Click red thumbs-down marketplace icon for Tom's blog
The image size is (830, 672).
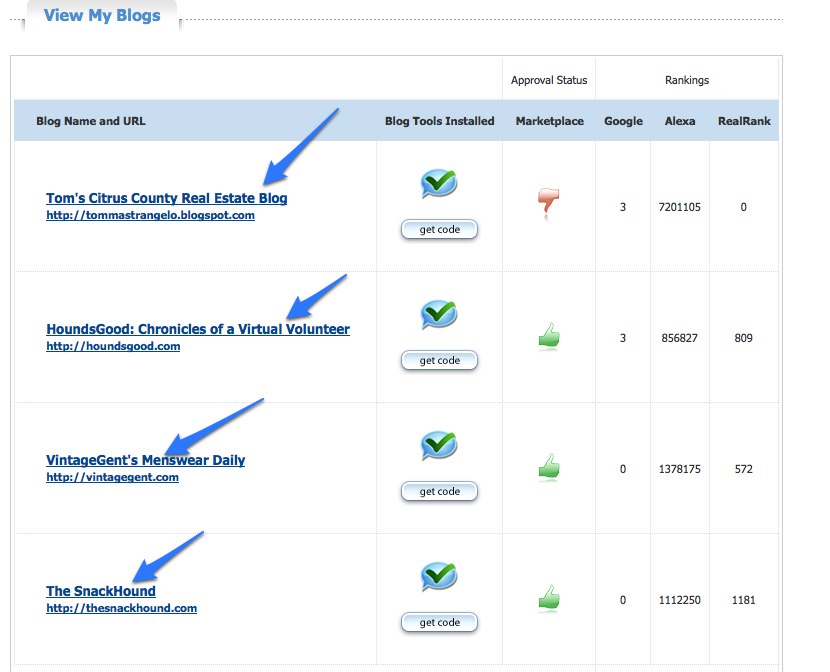point(548,202)
